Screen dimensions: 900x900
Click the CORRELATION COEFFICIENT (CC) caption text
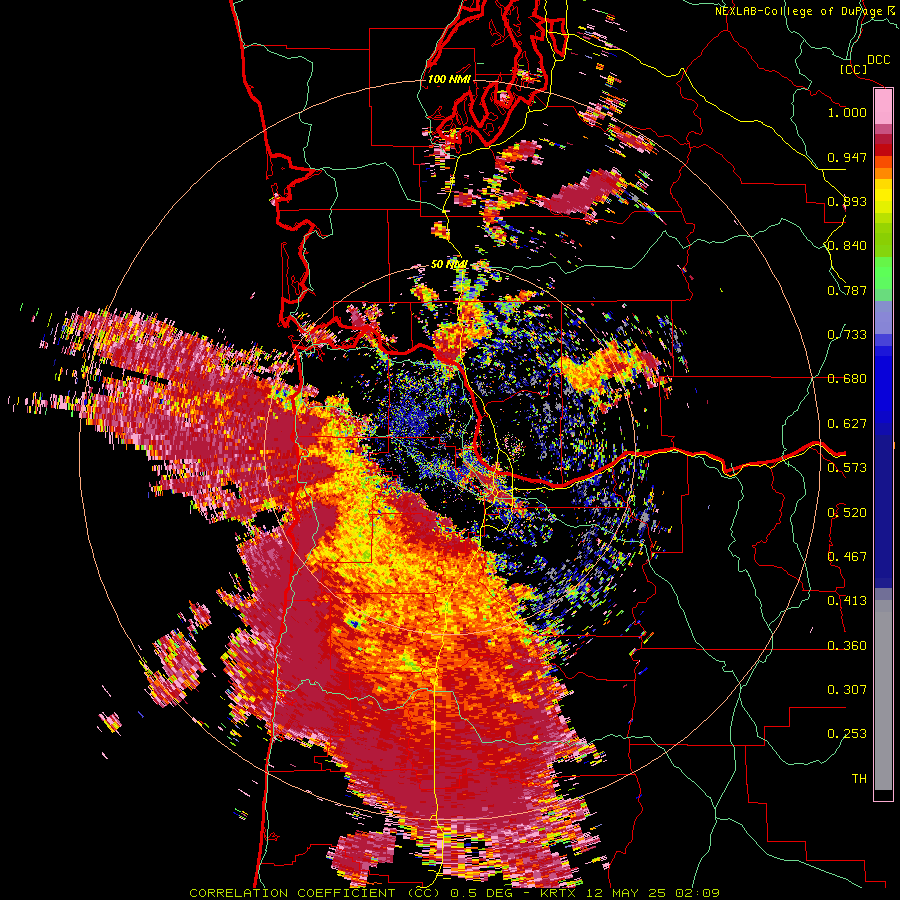(x=317, y=893)
